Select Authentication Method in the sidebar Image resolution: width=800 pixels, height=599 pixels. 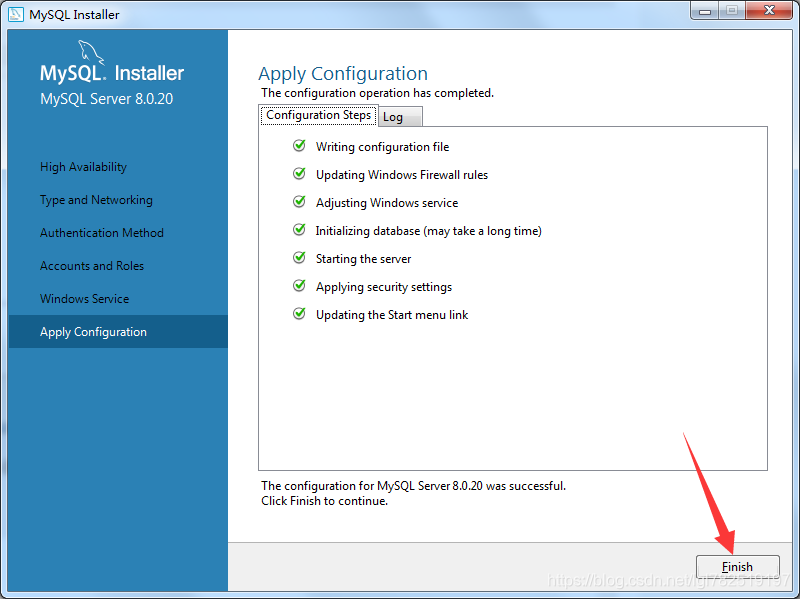click(x=102, y=233)
